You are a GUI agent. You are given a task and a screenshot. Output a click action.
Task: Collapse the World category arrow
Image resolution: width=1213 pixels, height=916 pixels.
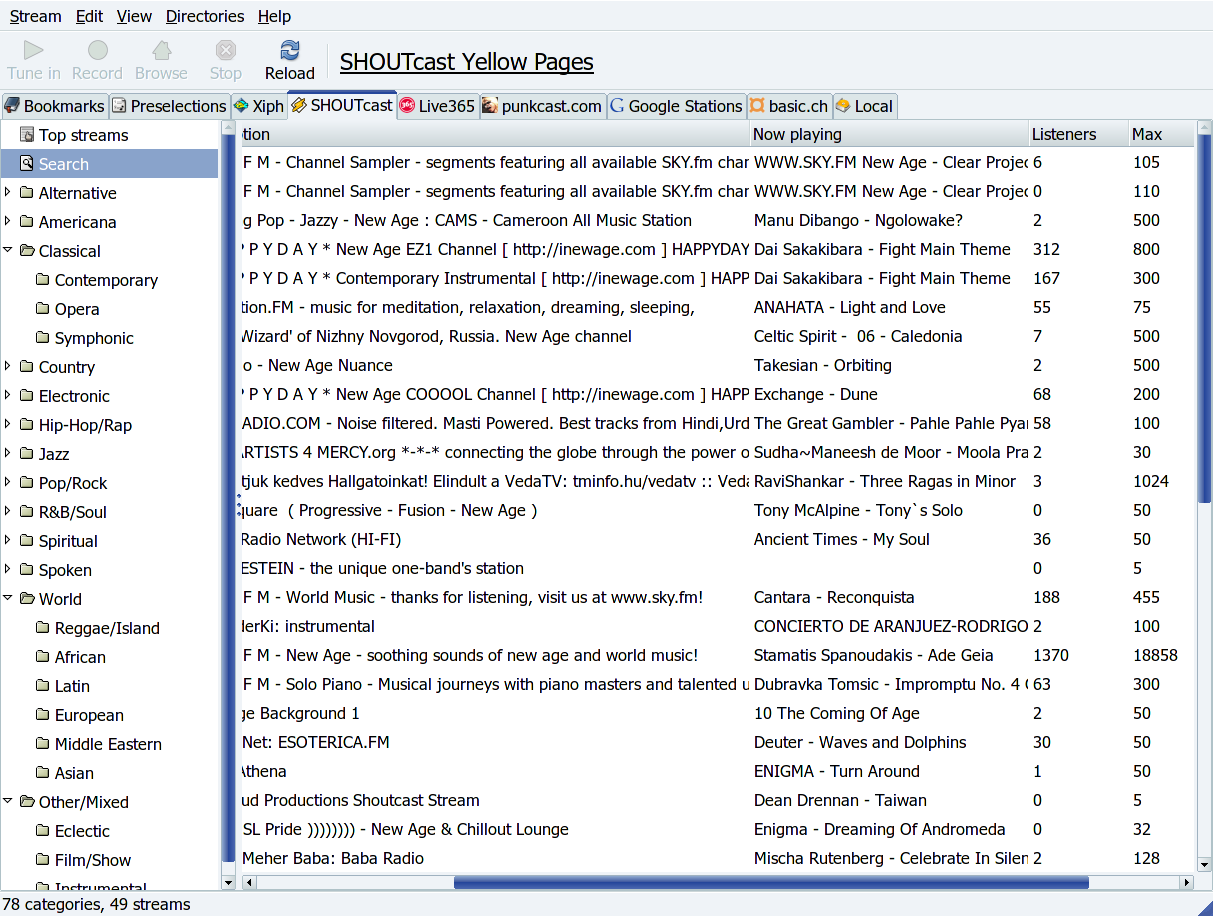pyautogui.click(x=8, y=598)
